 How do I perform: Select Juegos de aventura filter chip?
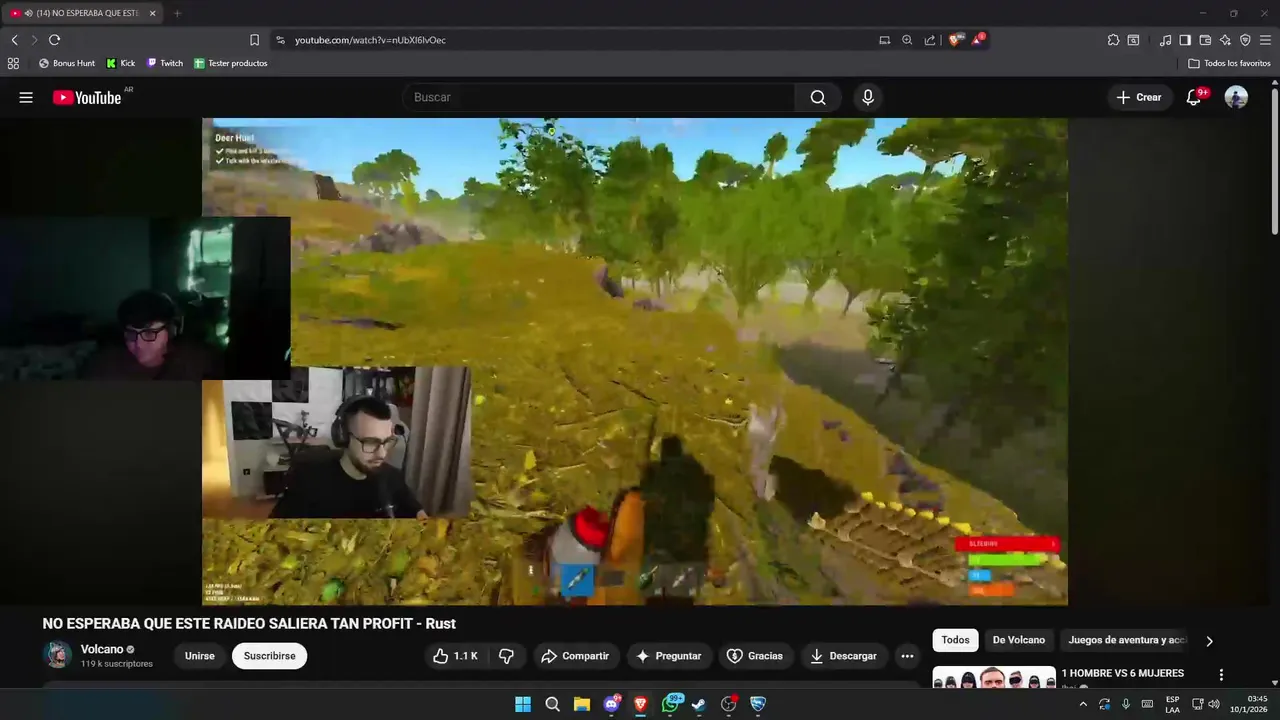click(x=1127, y=640)
